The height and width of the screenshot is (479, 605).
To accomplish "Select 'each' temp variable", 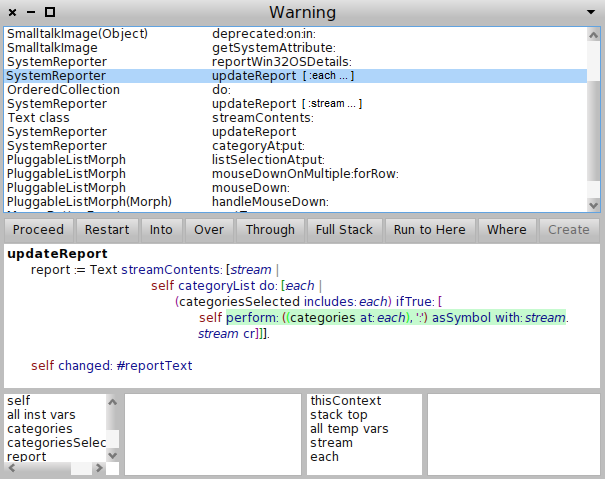I will tap(364, 457).
